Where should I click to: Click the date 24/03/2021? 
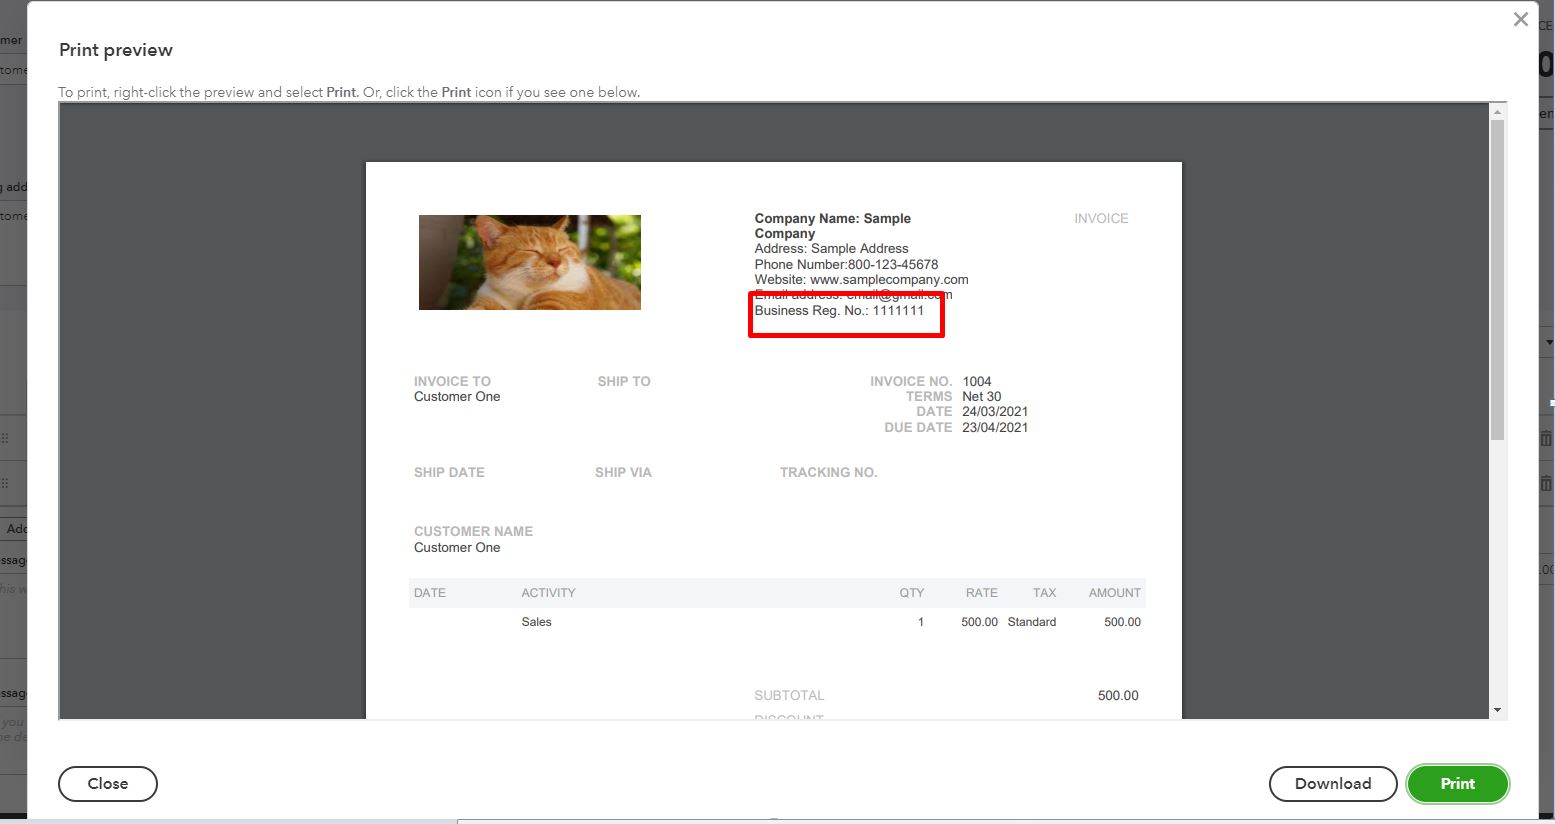(x=995, y=412)
